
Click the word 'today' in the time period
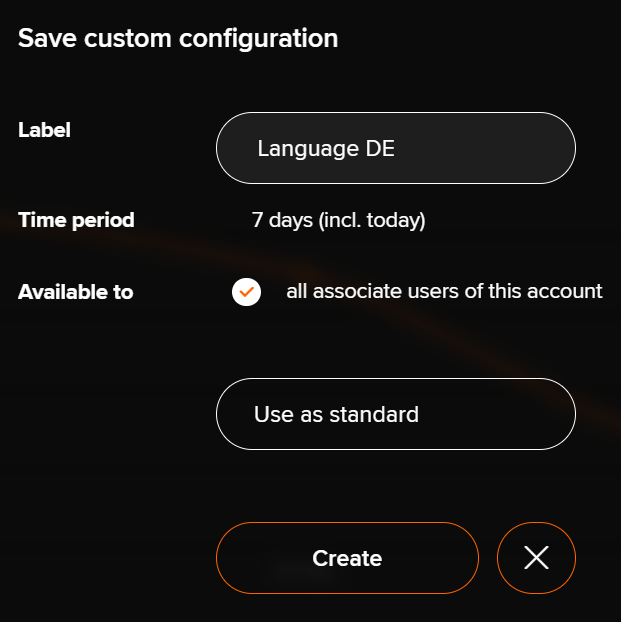[392, 220]
